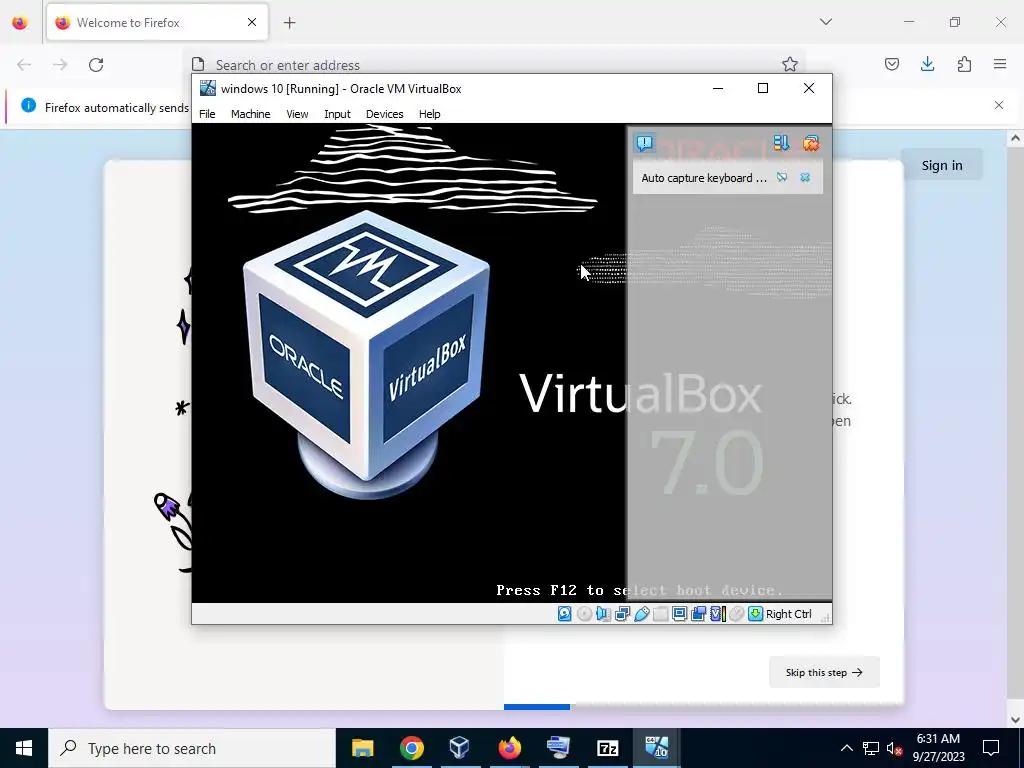This screenshot has width=1024, height=768.
Task: Bookmark this page with the star icon
Action: tap(790, 64)
